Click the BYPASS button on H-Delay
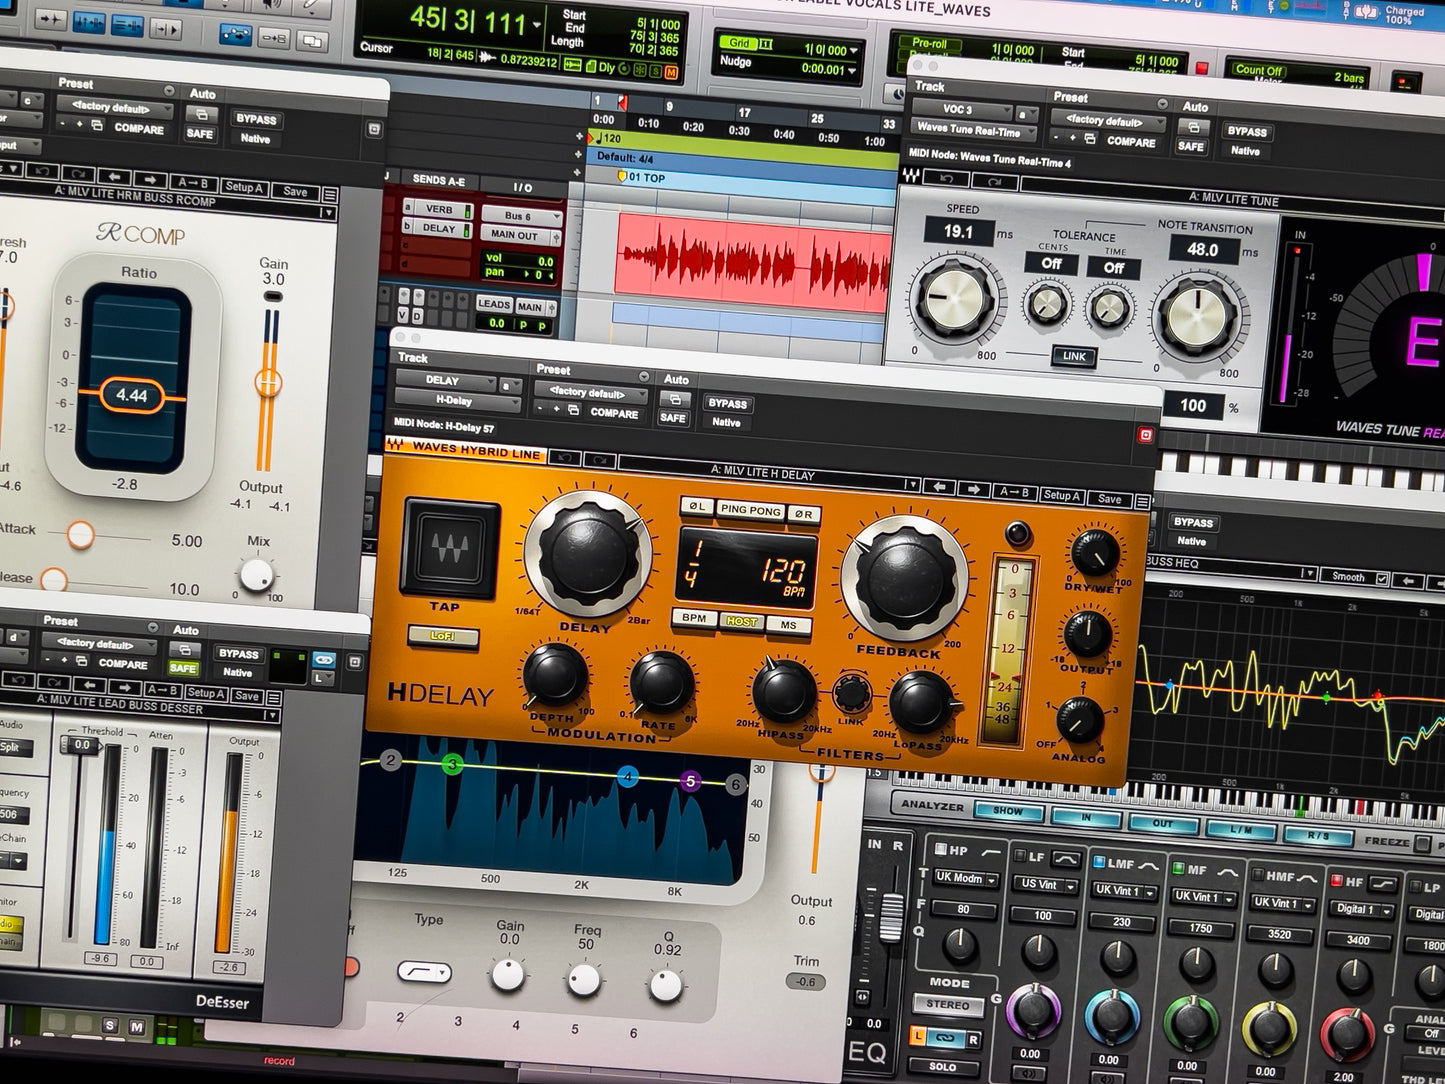Image resolution: width=1445 pixels, height=1084 pixels. (x=727, y=403)
